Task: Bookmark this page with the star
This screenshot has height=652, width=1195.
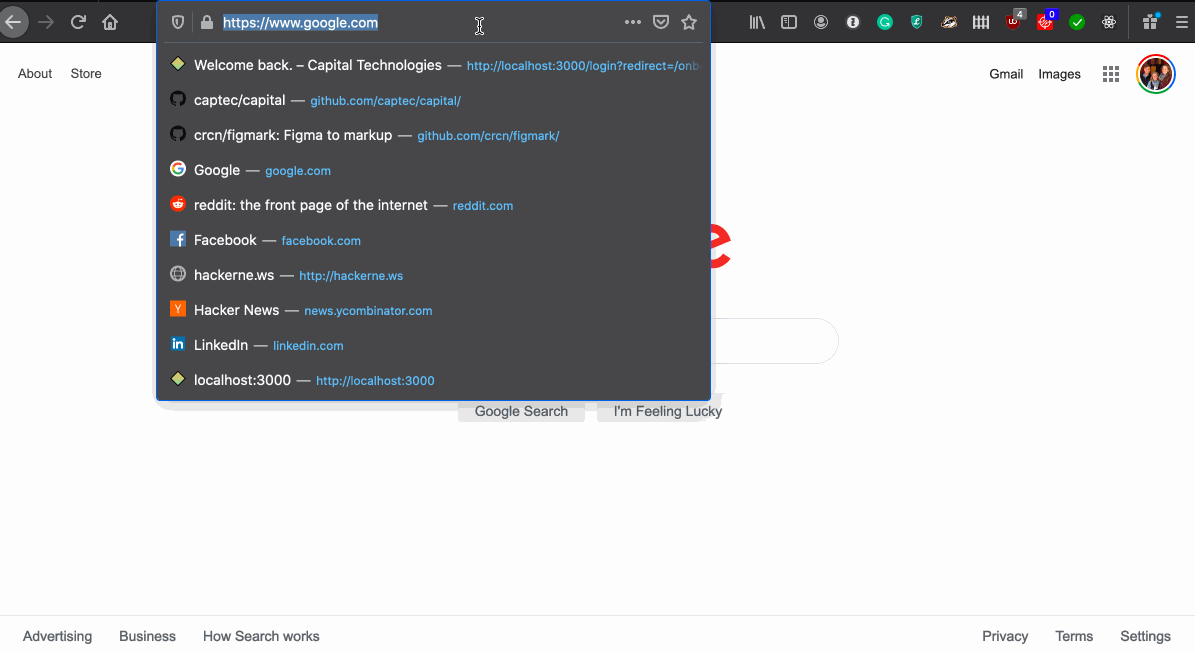Action: click(689, 22)
